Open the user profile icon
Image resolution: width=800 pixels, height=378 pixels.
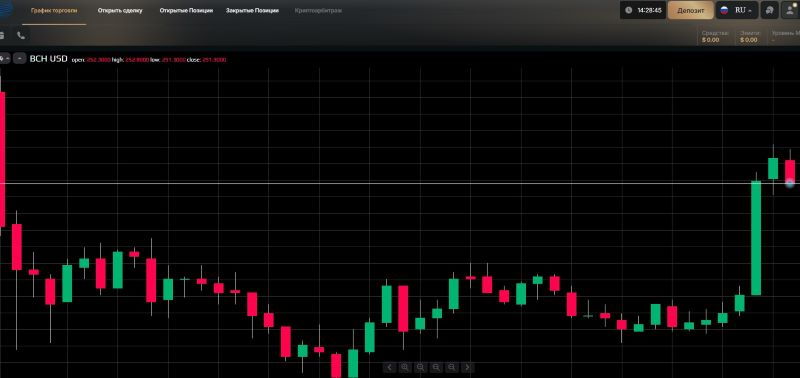click(x=791, y=10)
